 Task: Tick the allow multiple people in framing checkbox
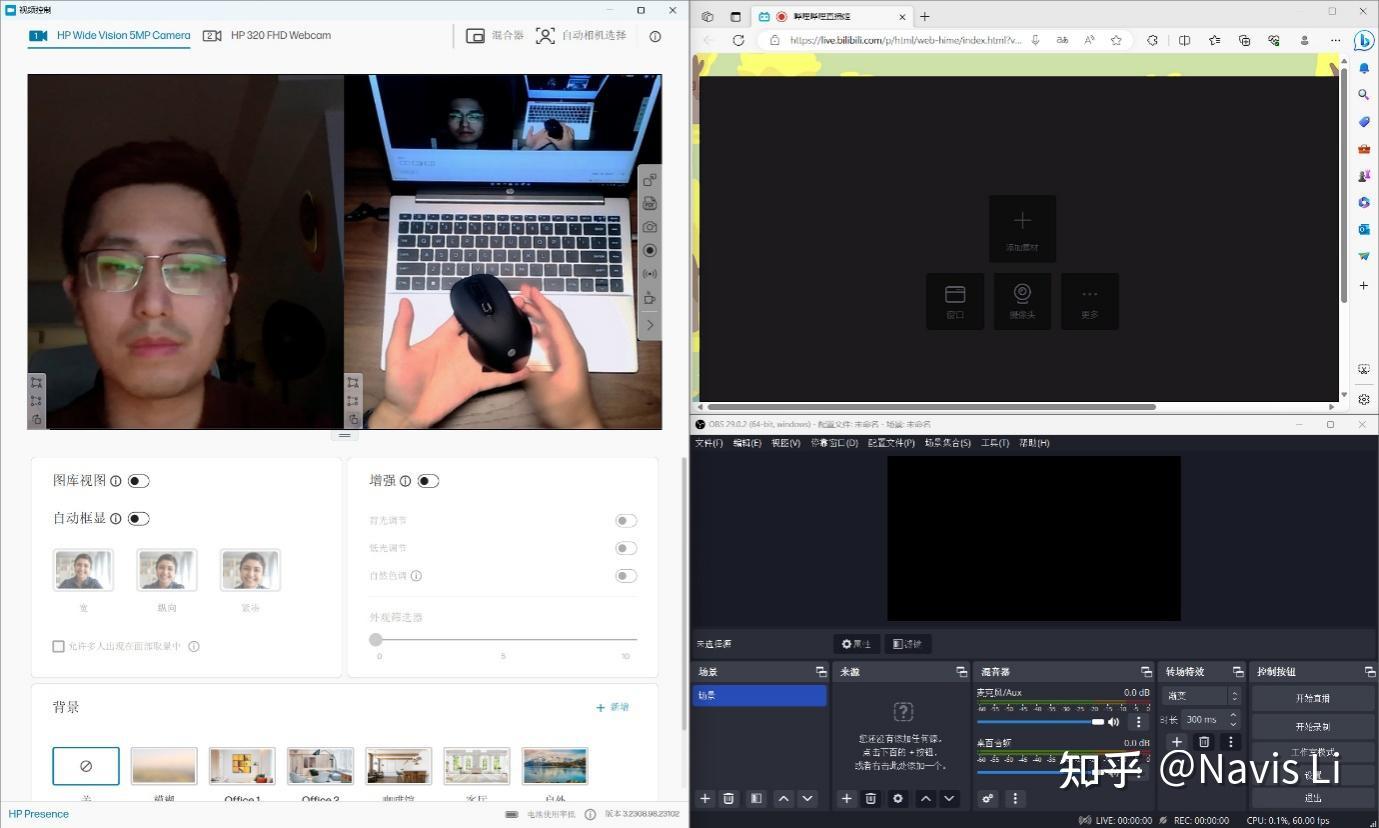[58, 646]
